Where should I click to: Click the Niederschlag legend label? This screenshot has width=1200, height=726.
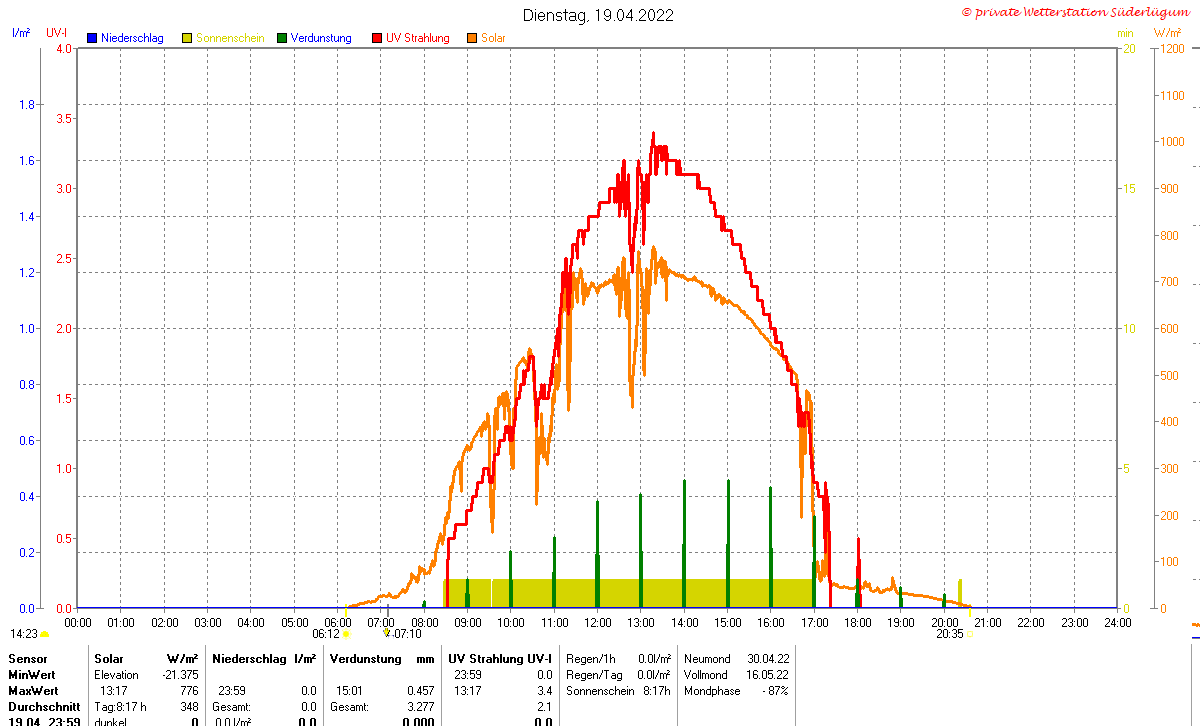[x=132, y=38]
